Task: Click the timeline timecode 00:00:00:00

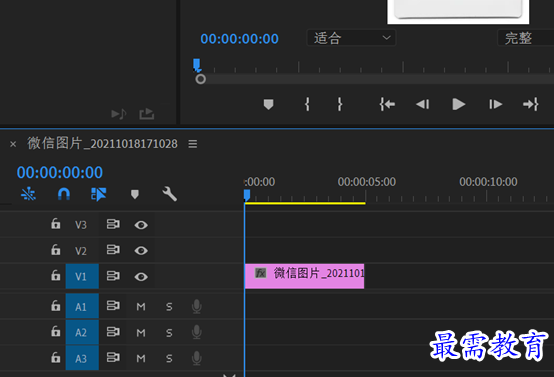Action: [x=60, y=172]
